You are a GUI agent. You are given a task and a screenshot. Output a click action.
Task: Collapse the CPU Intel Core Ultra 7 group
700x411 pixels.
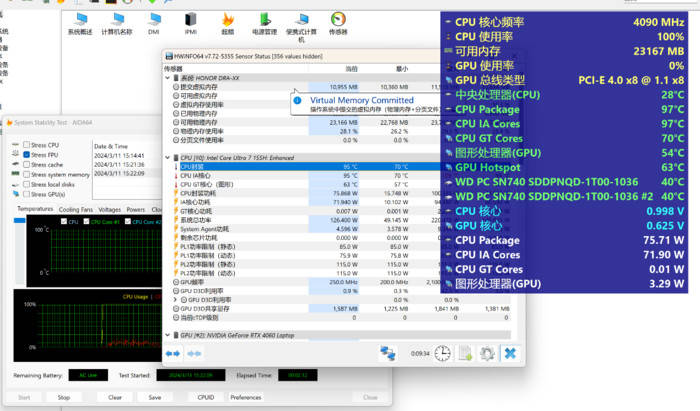[x=168, y=158]
